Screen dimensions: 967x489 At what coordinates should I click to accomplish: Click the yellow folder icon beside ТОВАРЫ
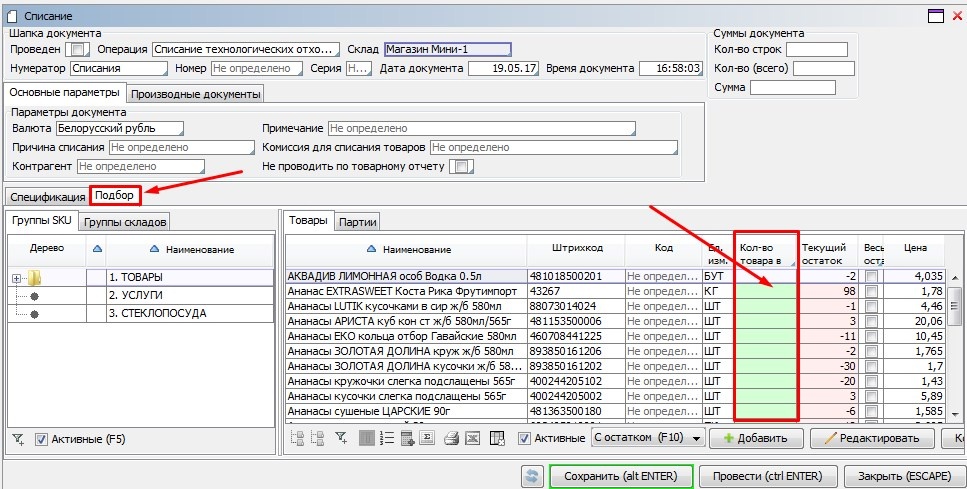[x=33, y=277]
